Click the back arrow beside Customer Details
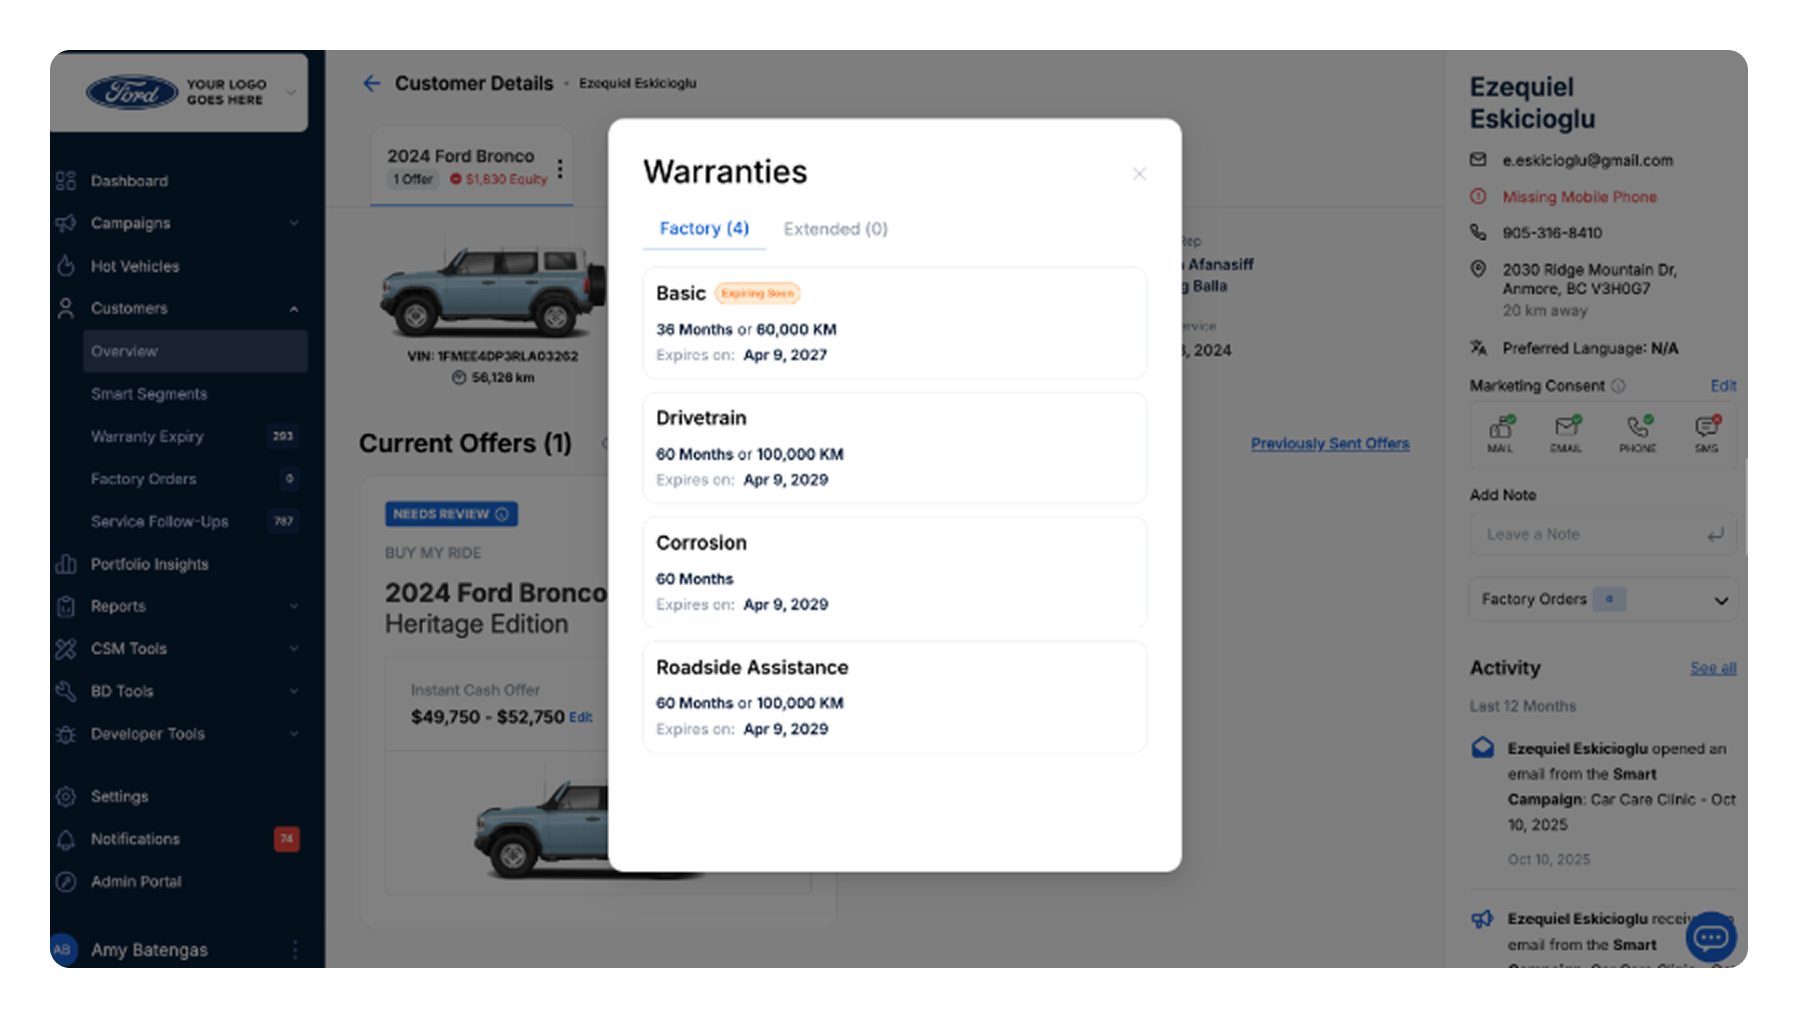The height and width of the screenshot is (1022, 1800). point(372,84)
